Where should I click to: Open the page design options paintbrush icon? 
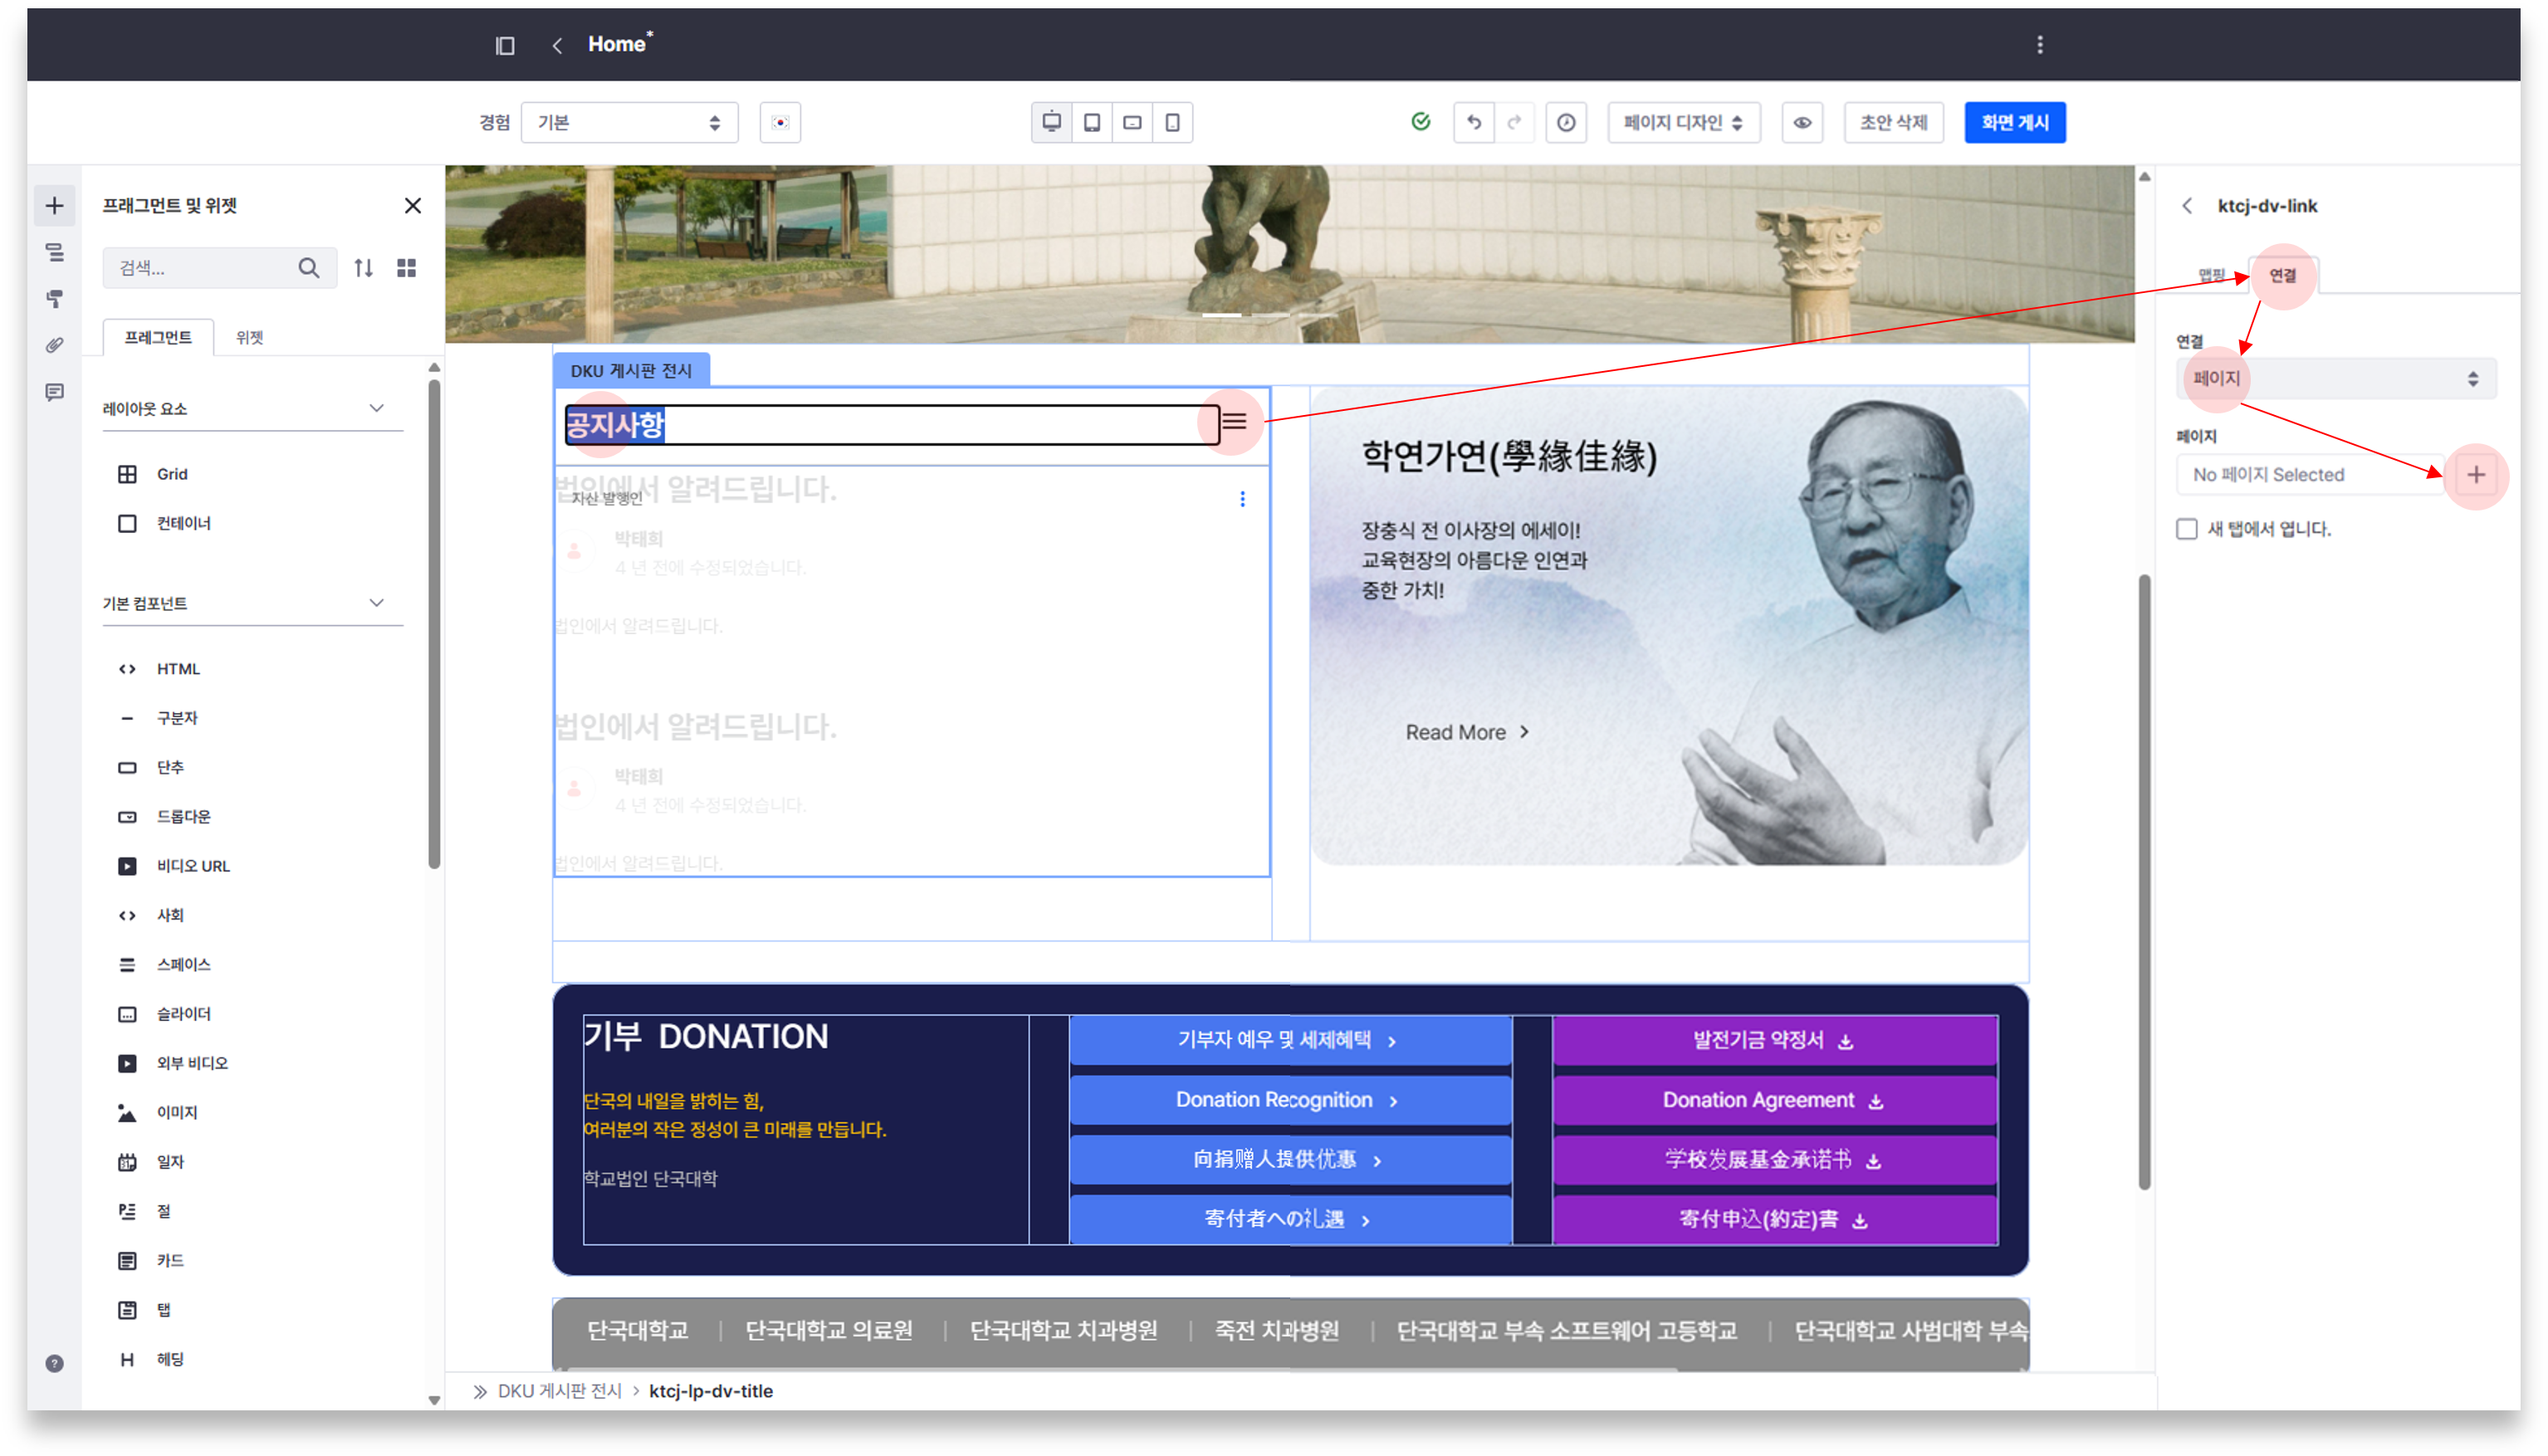point(55,298)
